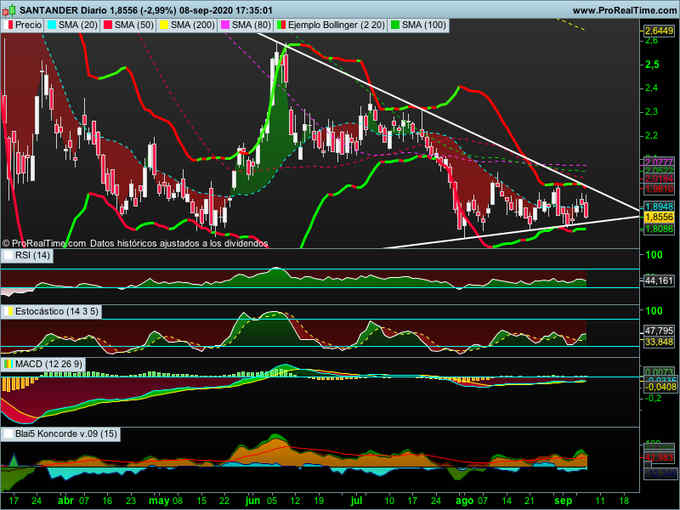The height and width of the screenshot is (510, 680).
Task: Click the 2,6449 price label on axis
Action: [658, 31]
